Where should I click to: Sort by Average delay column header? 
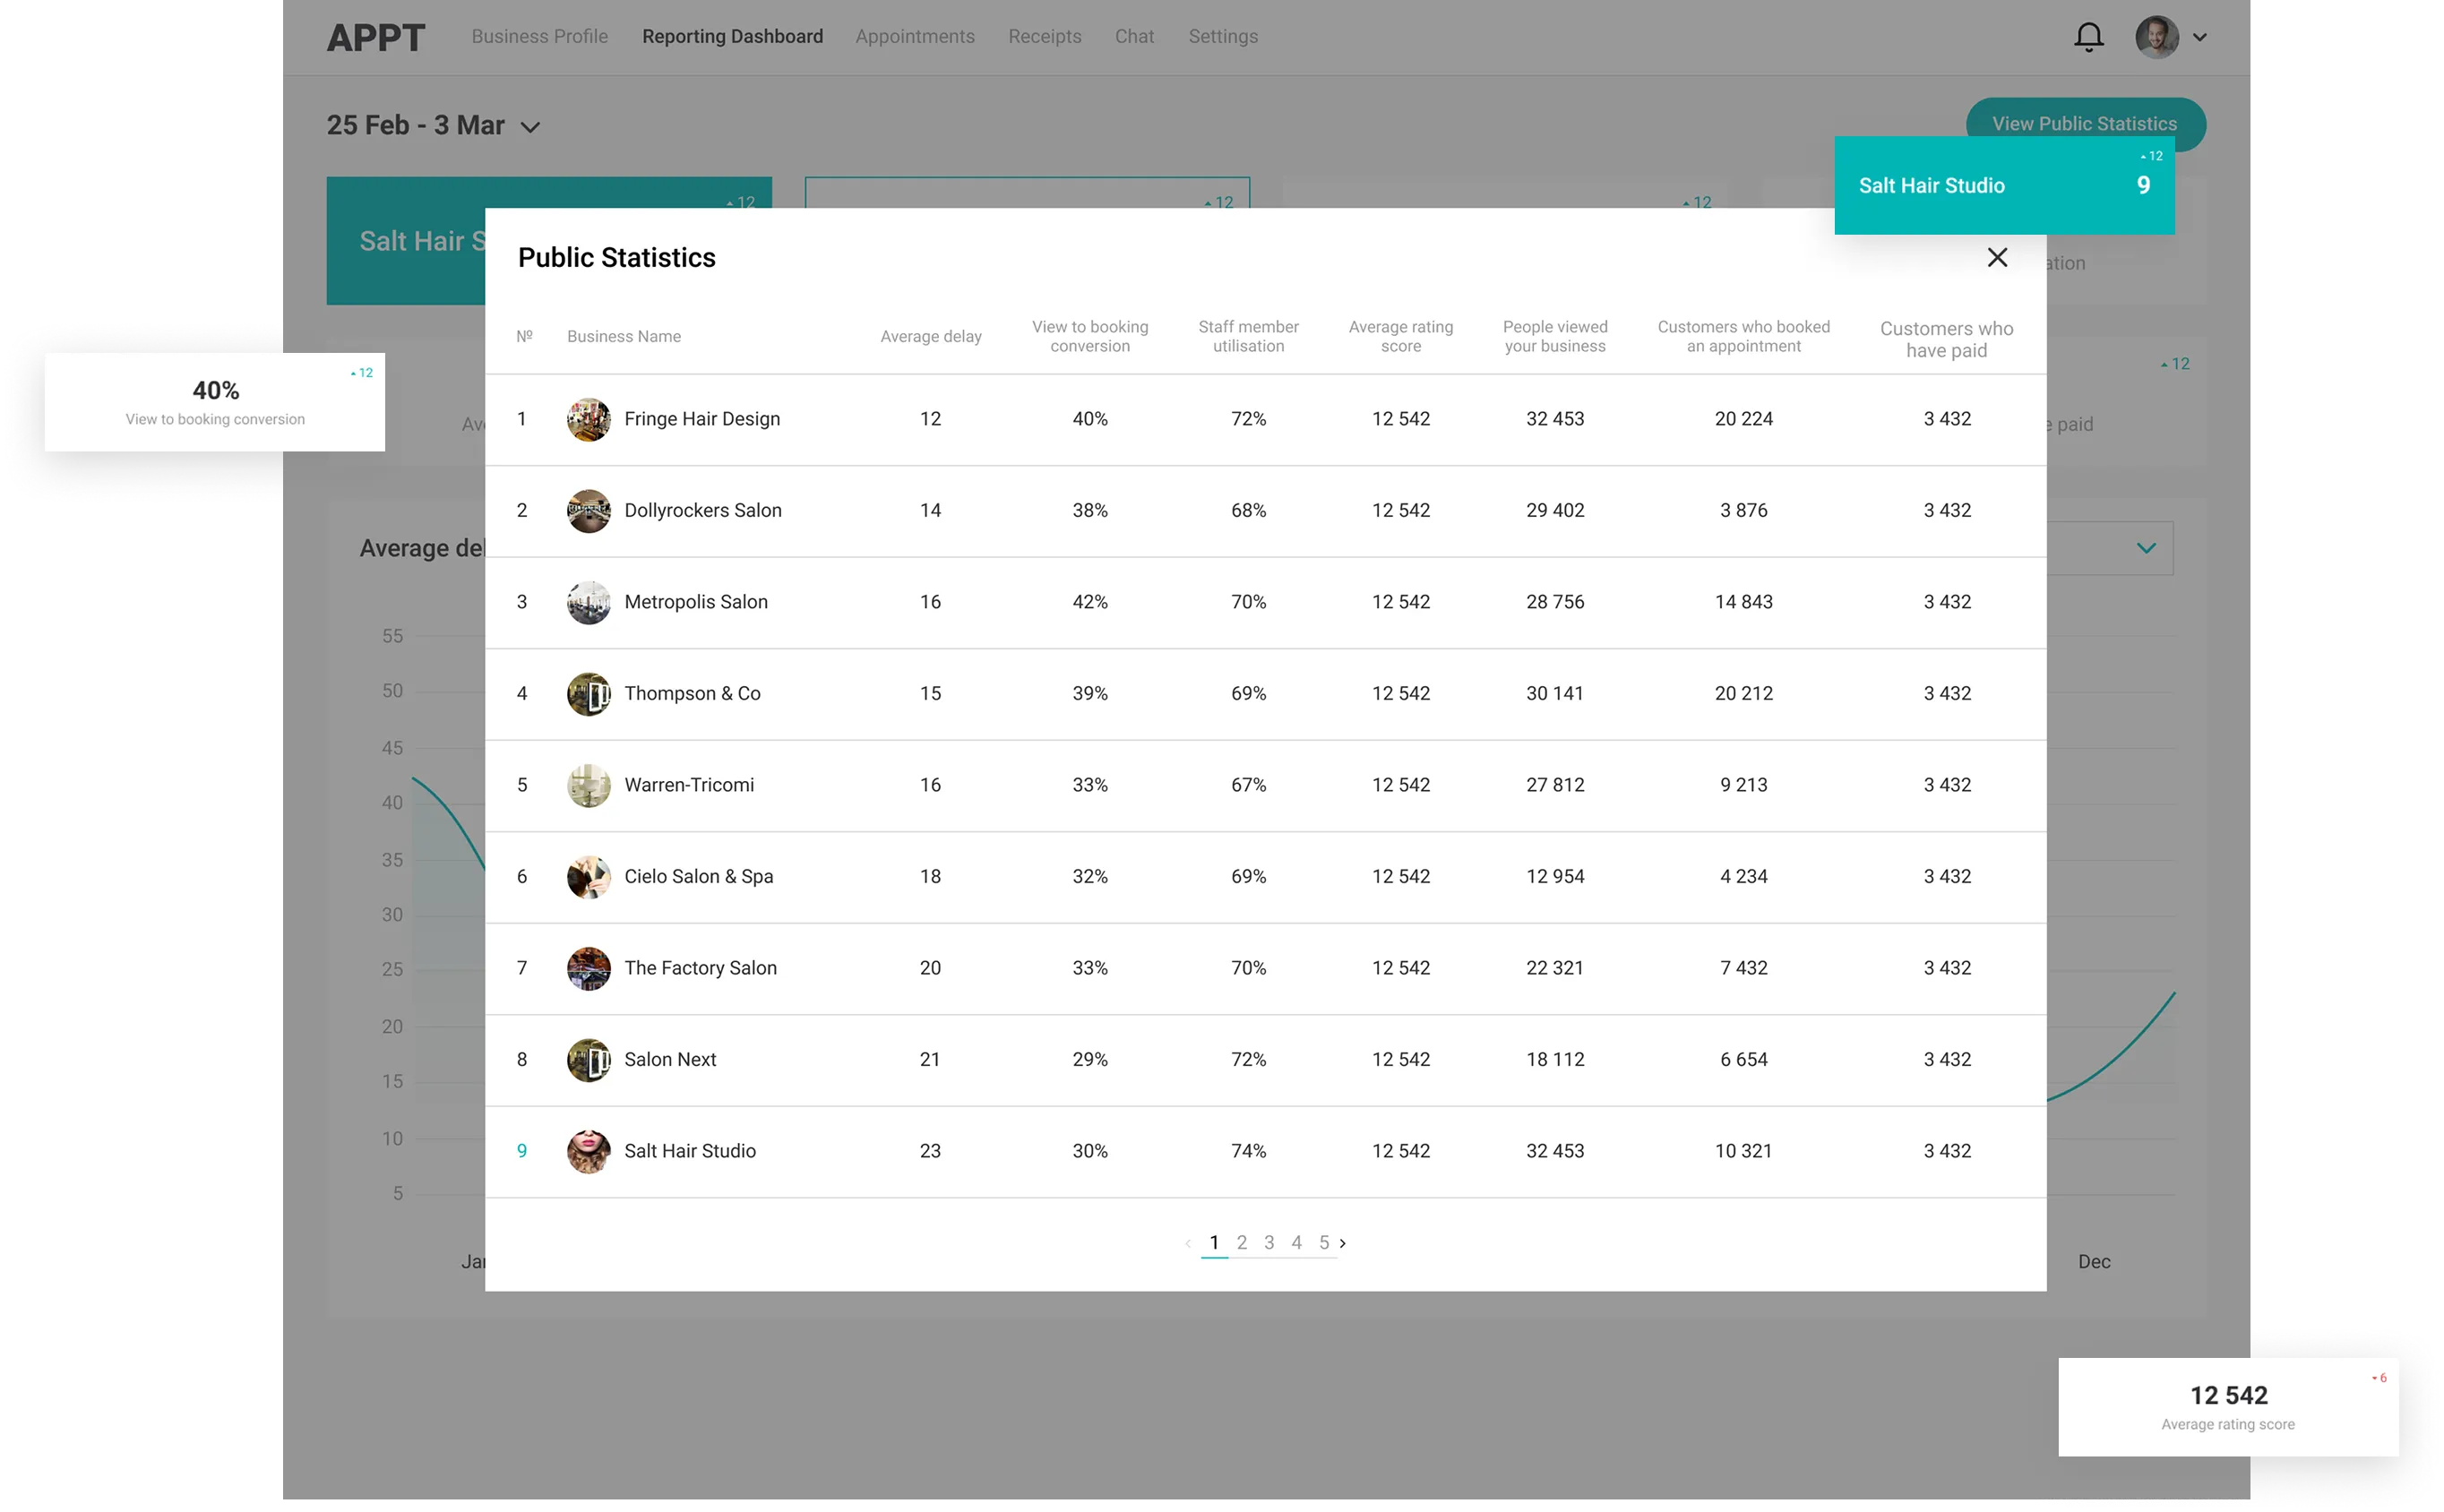pyautogui.click(x=930, y=337)
